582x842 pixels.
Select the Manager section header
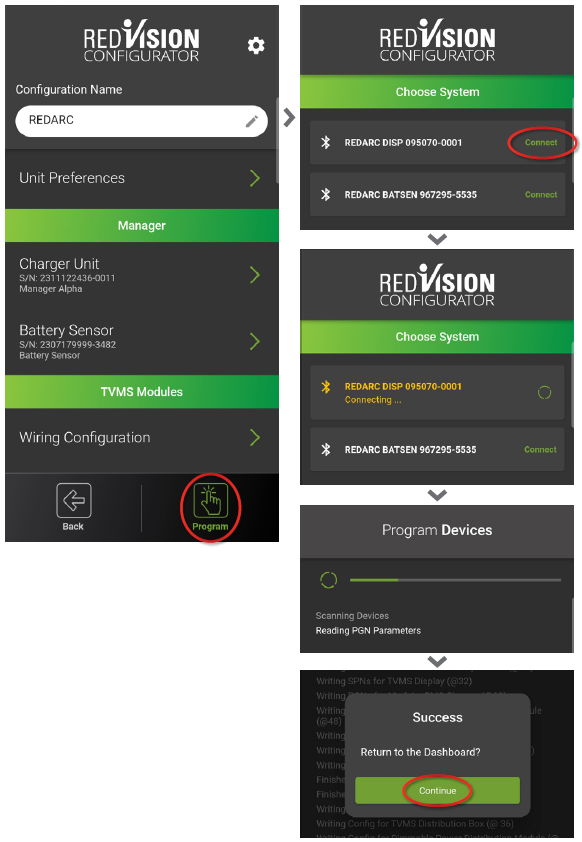point(142,226)
